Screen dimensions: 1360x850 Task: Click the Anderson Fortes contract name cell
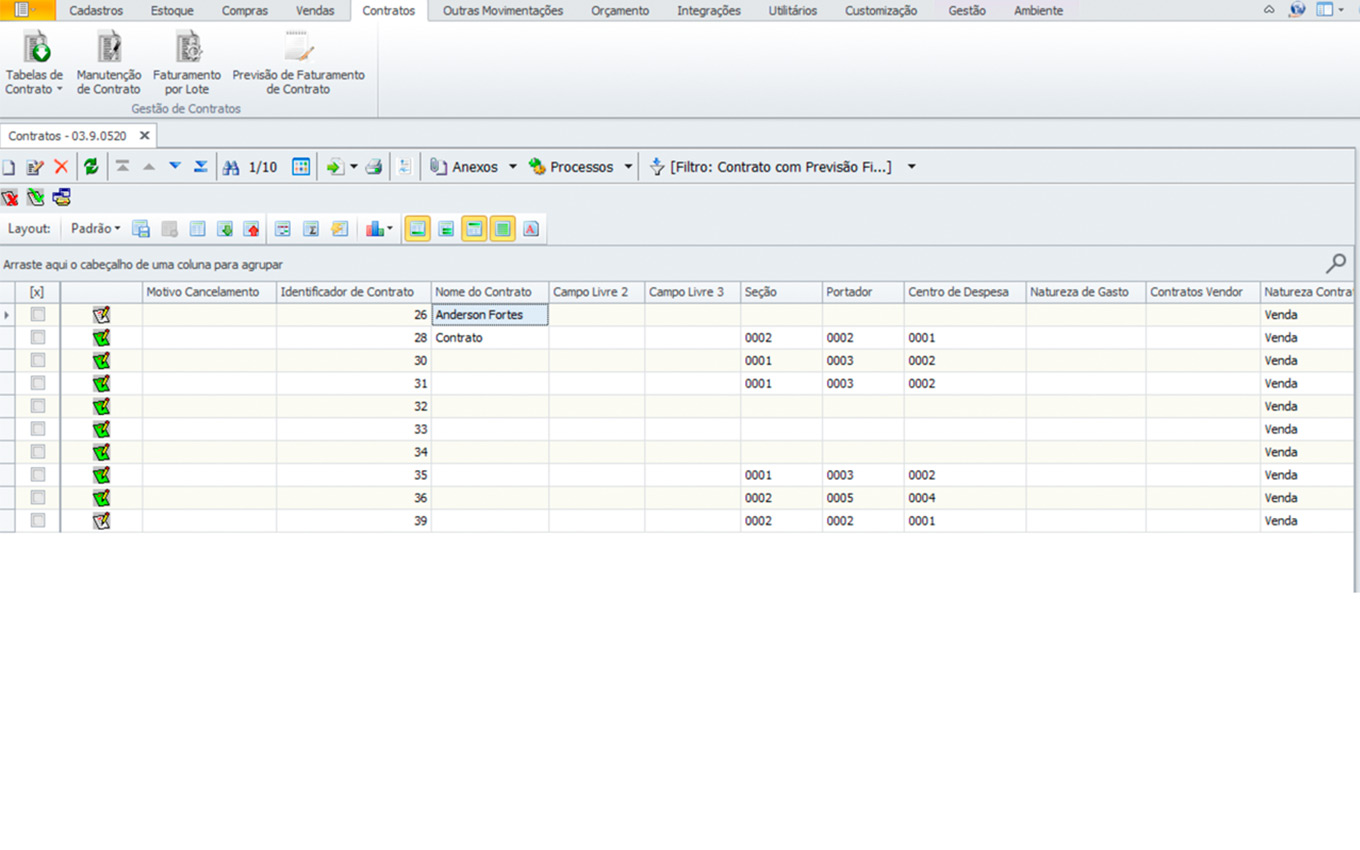[490, 315]
